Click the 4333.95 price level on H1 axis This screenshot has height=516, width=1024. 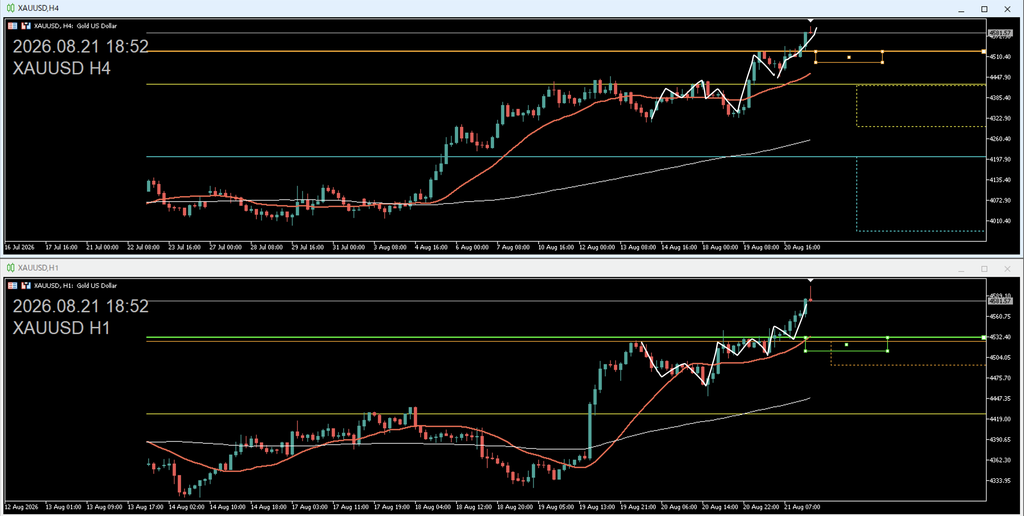tap(1000, 481)
